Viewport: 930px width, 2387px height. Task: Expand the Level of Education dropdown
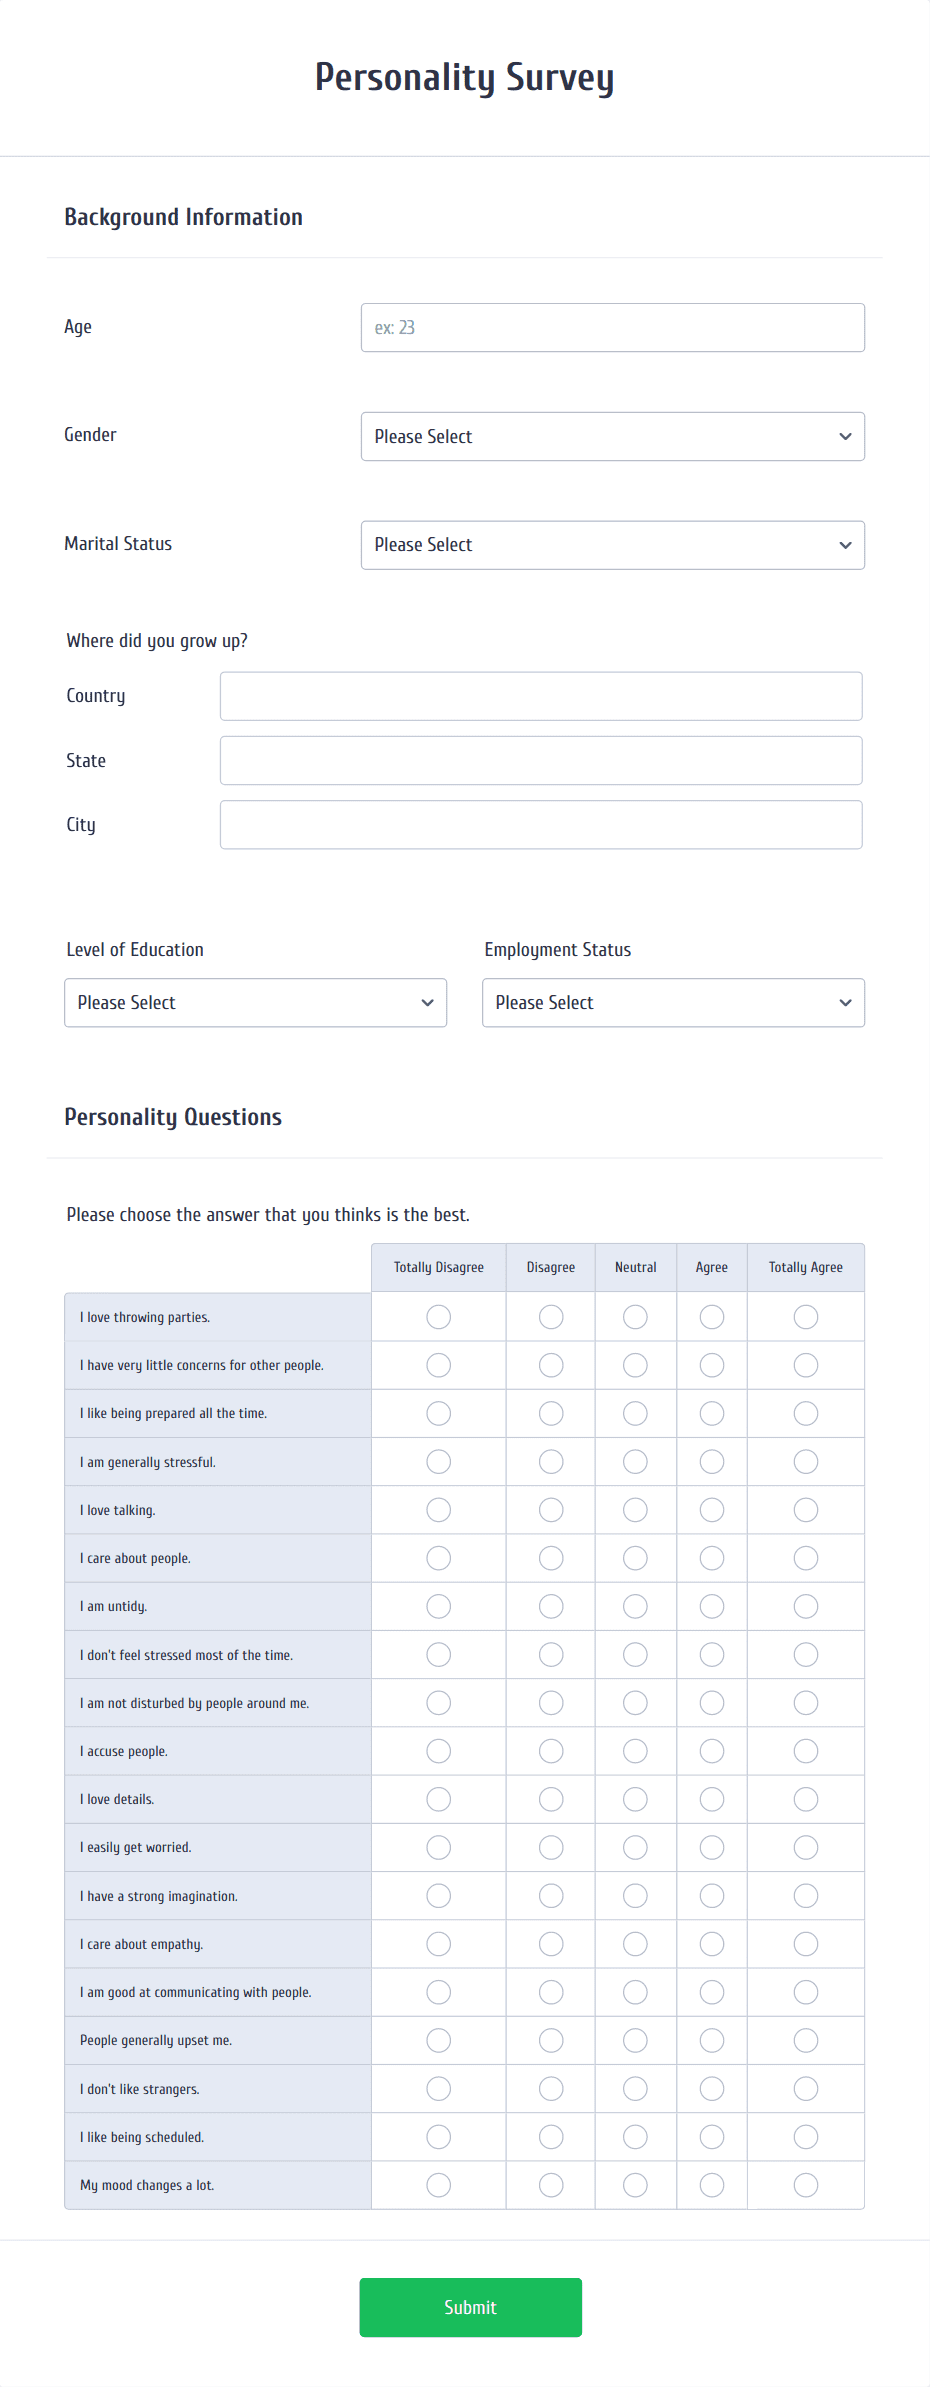[x=255, y=1002]
